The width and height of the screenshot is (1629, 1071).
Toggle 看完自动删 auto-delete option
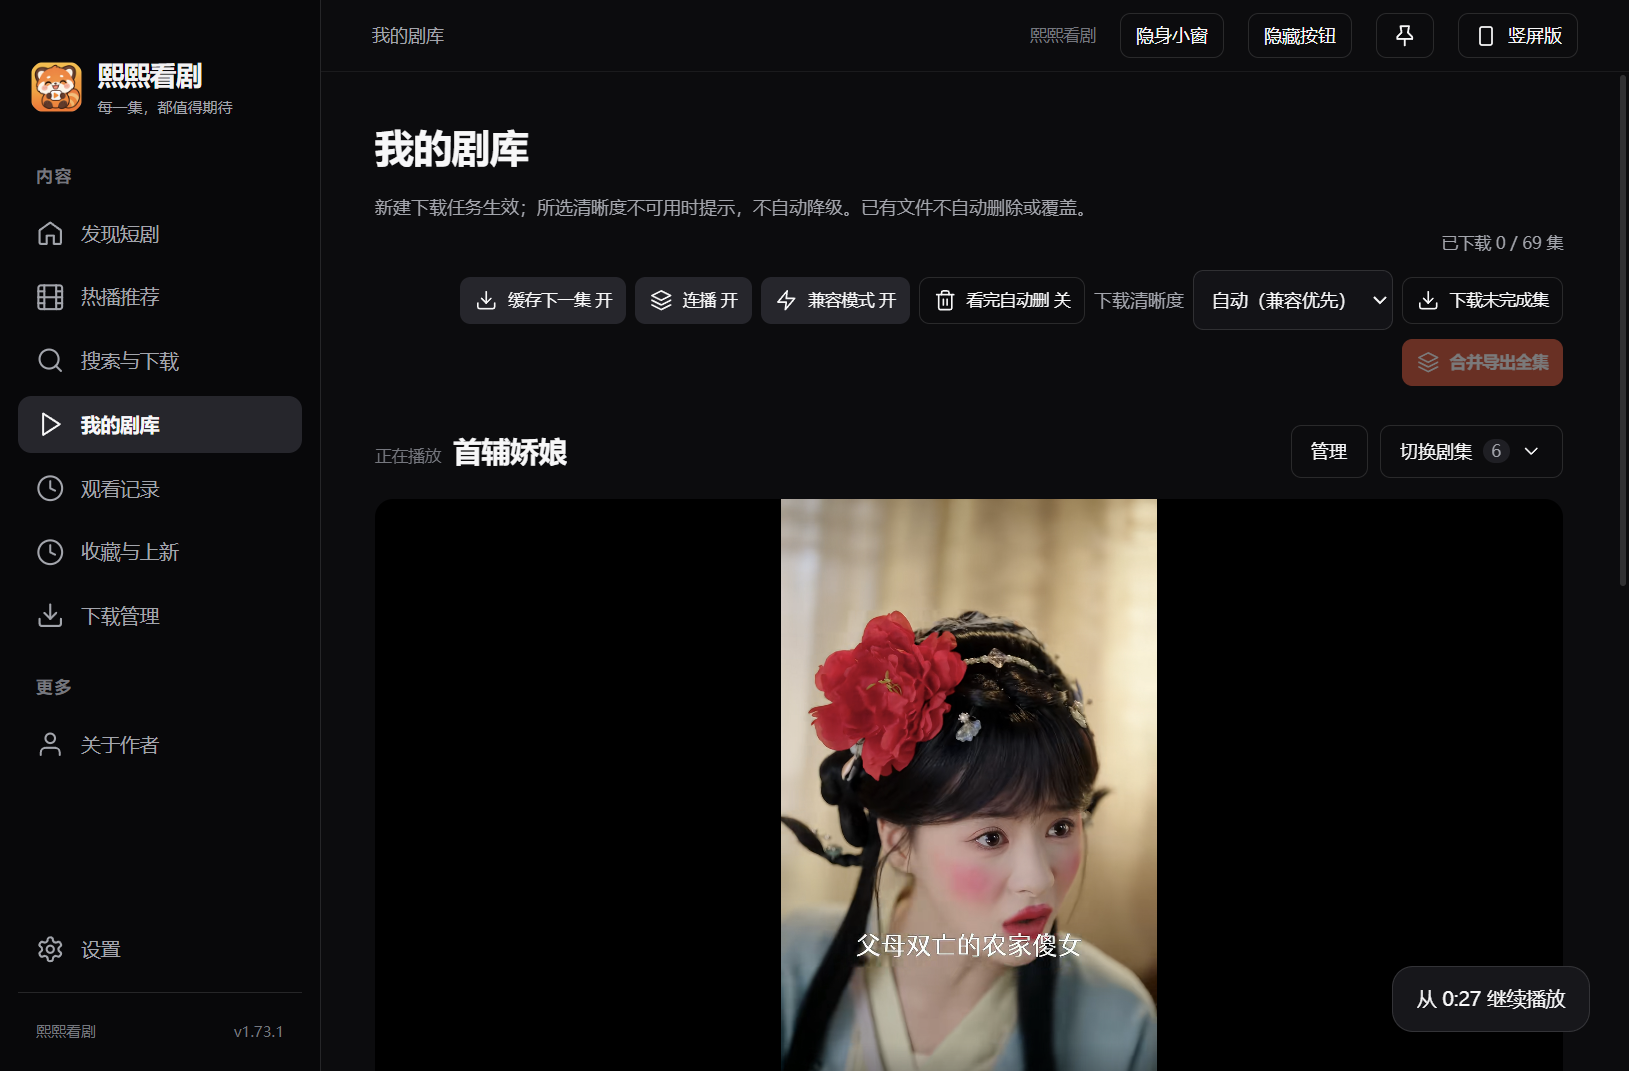[1002, 301]
